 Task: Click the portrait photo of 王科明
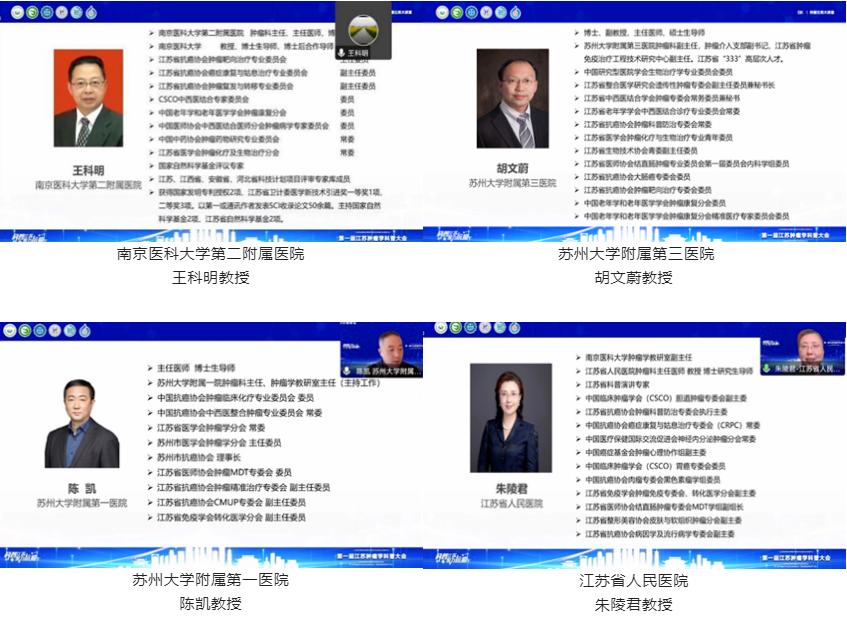click(x=89, y=98)
